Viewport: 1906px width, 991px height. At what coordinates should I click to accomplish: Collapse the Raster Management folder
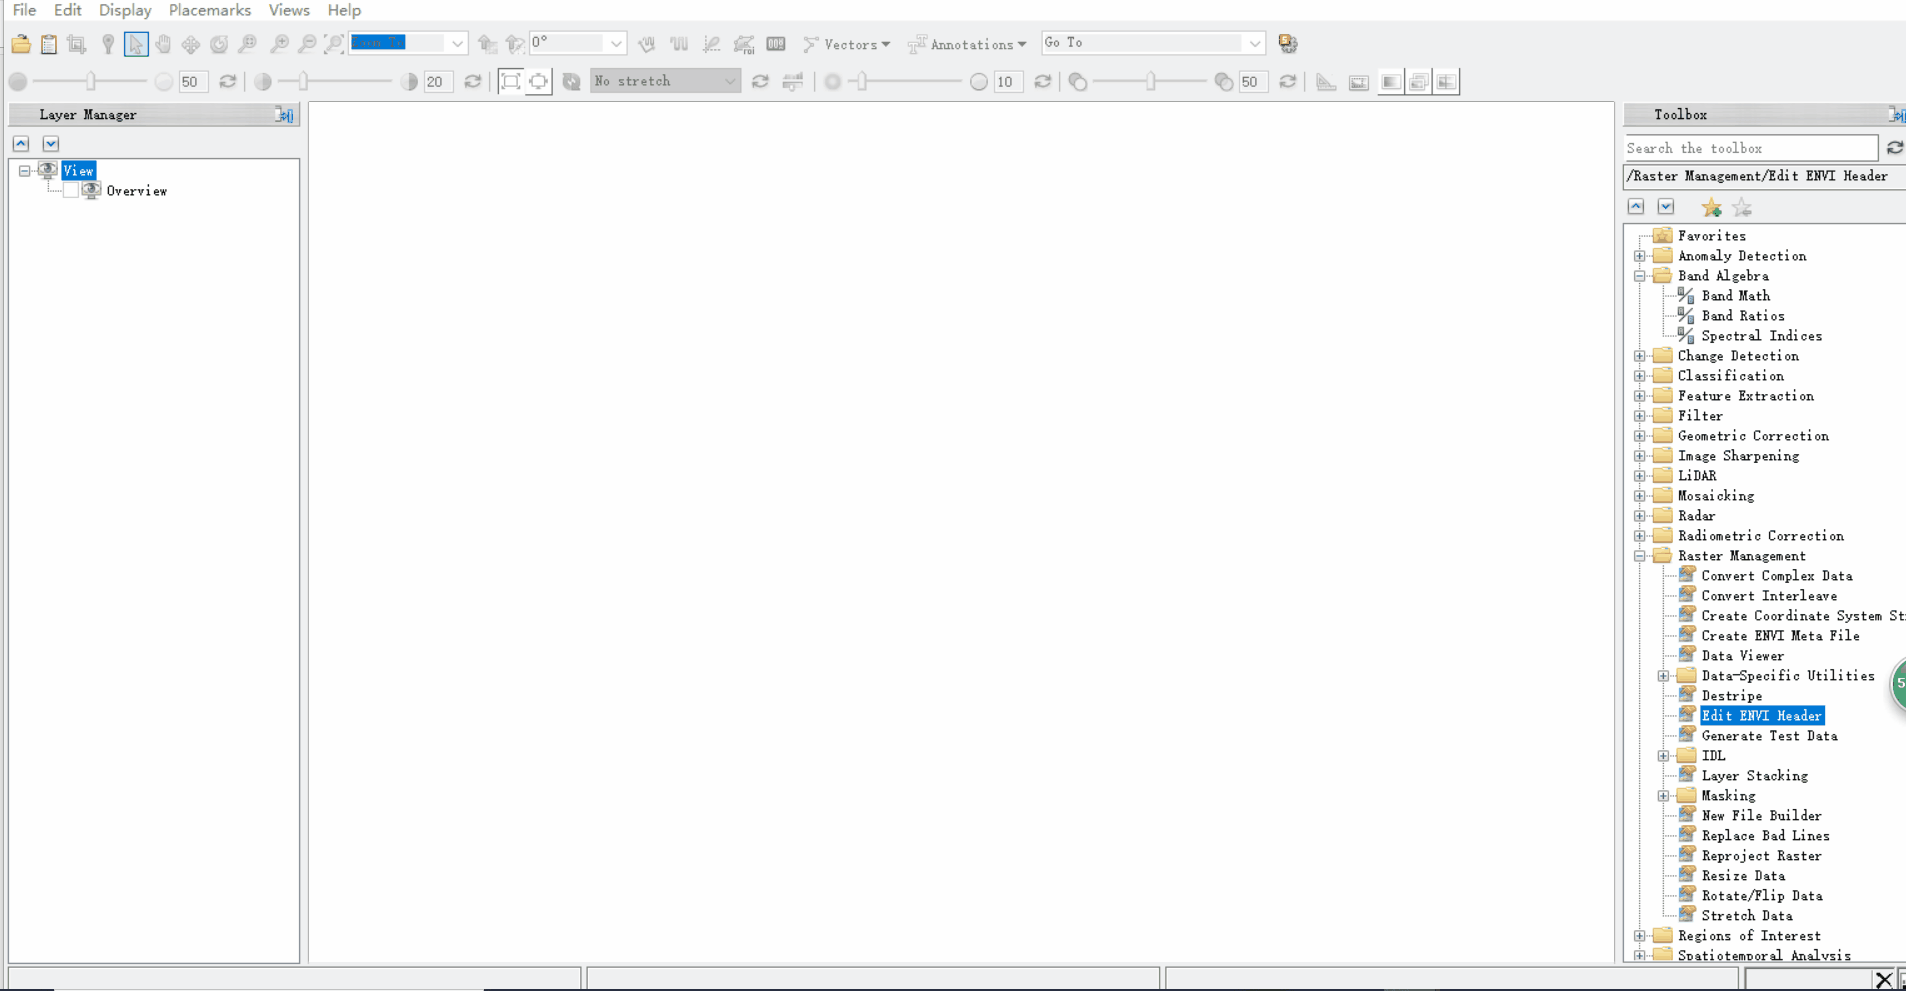[x=1640, y=556]
